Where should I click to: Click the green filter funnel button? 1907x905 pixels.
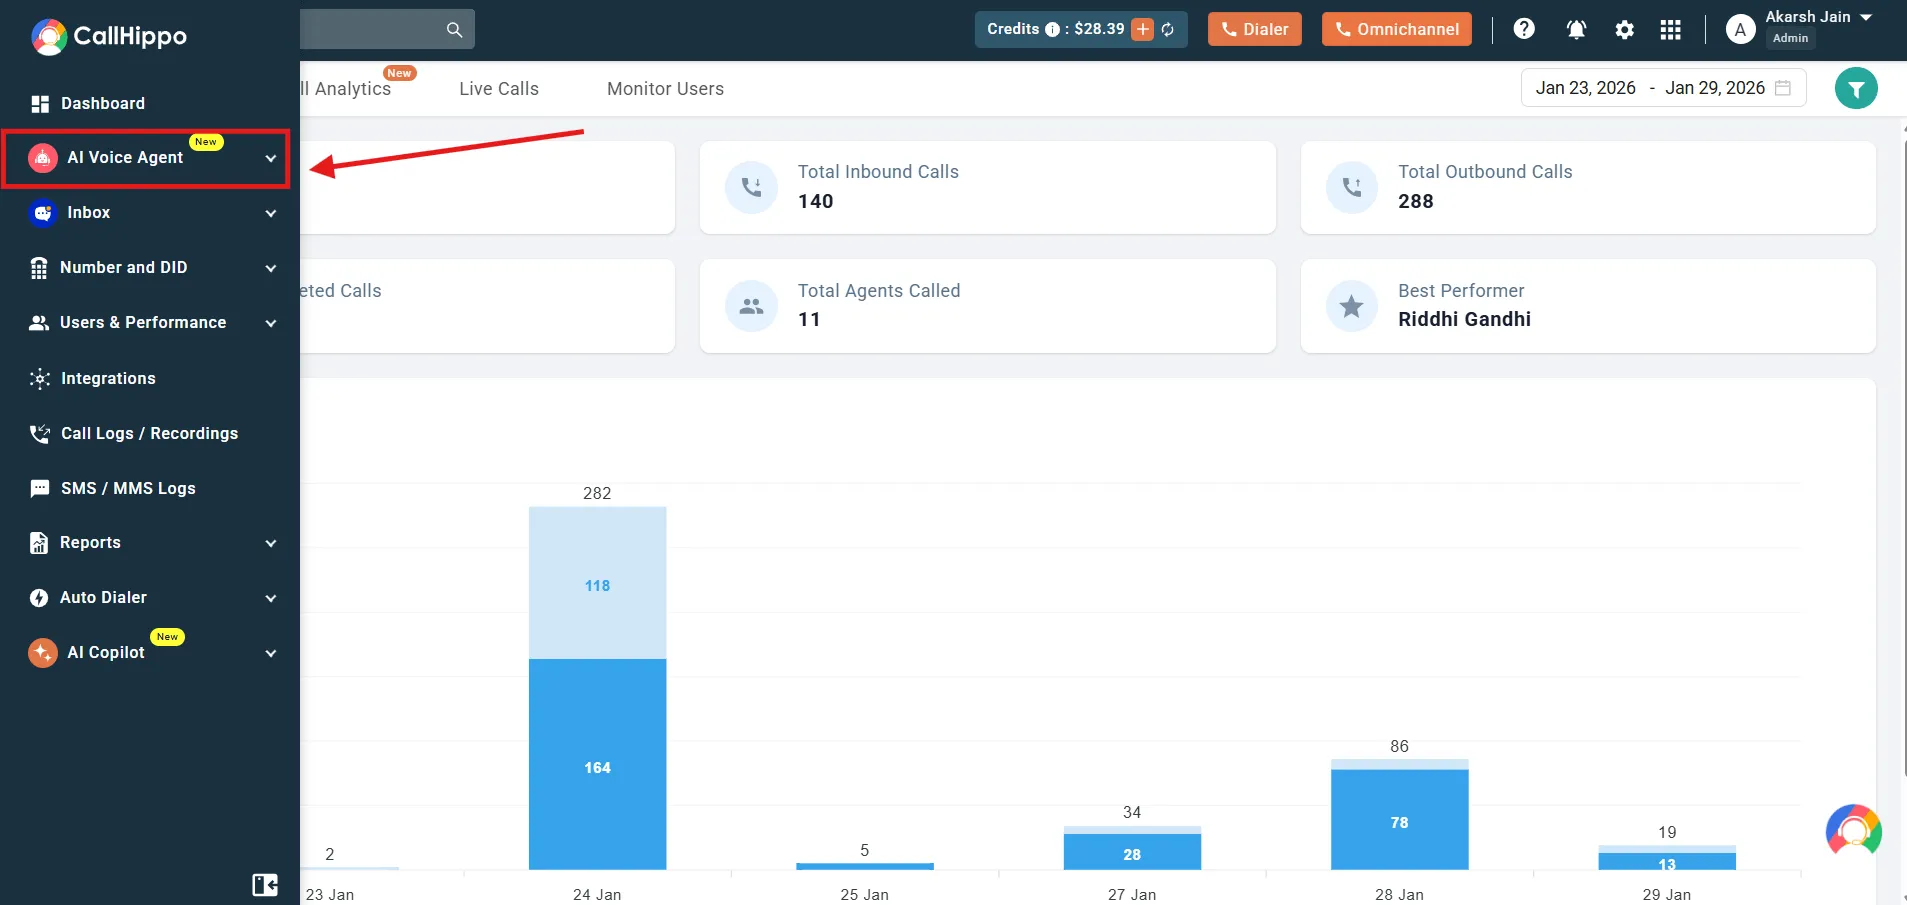point(1856,89)
